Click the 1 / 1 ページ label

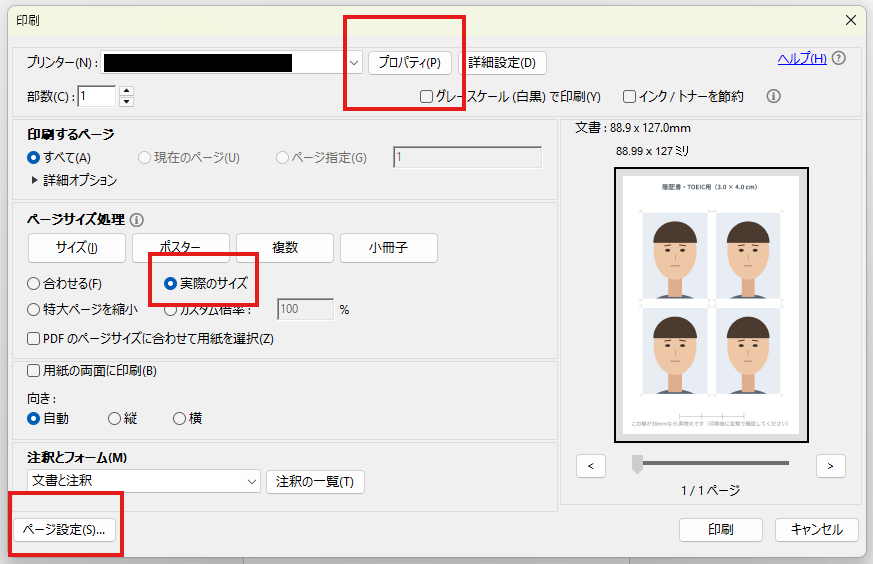(x=710, y=491)
